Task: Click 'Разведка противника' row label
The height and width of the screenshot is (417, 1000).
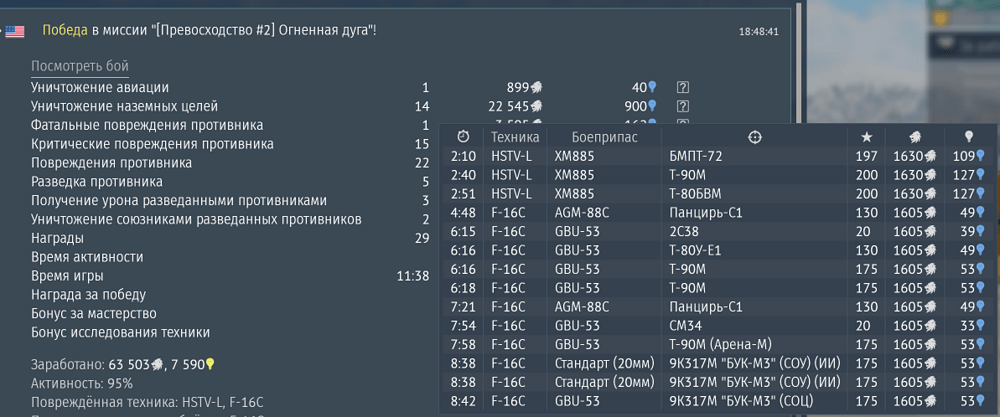Action: 97,182
